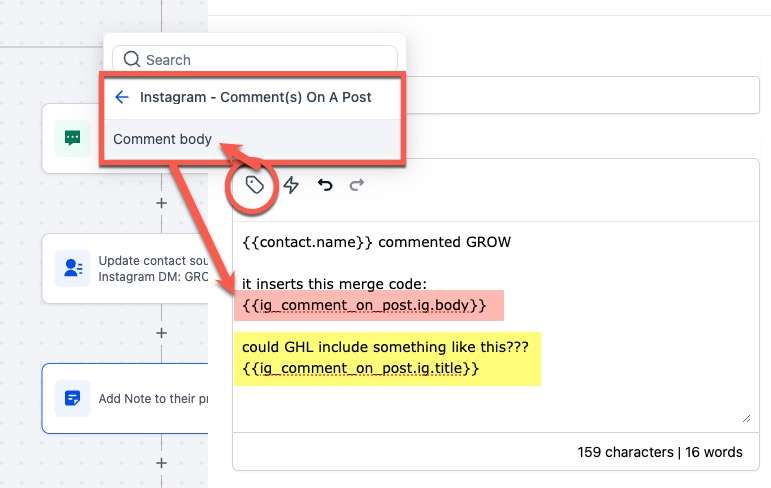The width and height of the screenshot is (771, 488).
Task: Click the magnifier icon in Search box
Action: coord(131,60)
